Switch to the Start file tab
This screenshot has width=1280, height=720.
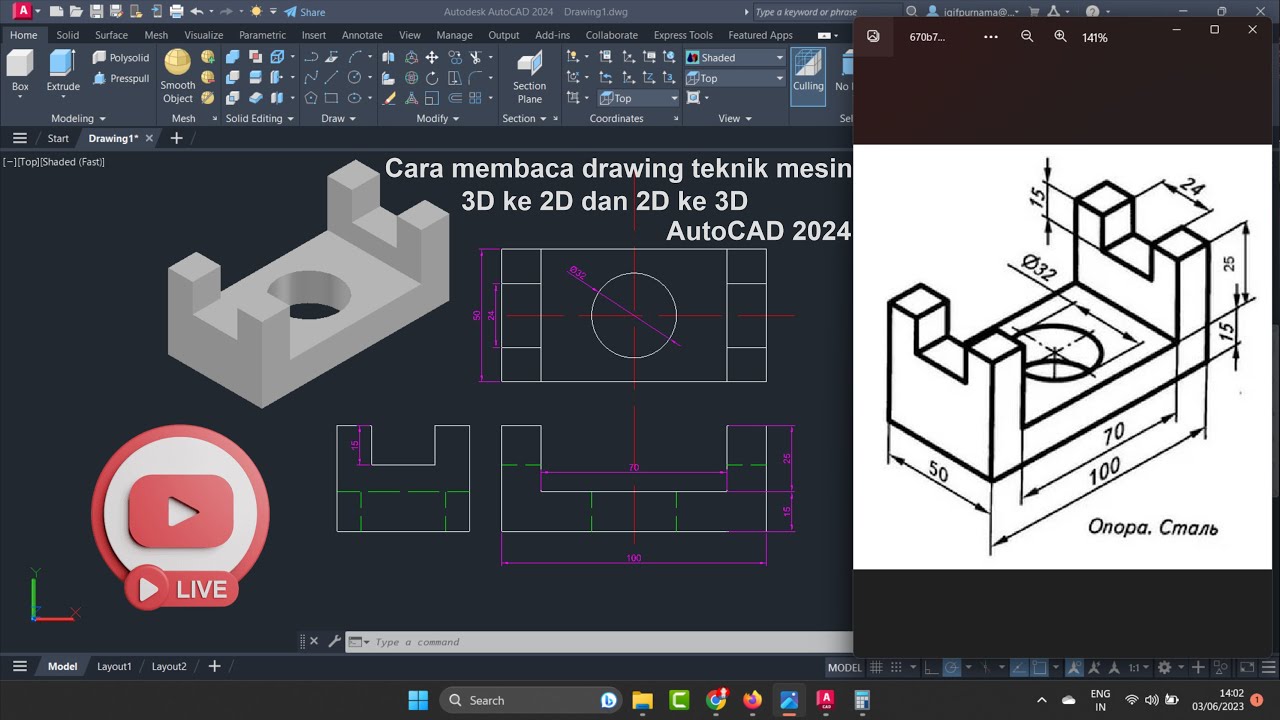coord(58,138)
